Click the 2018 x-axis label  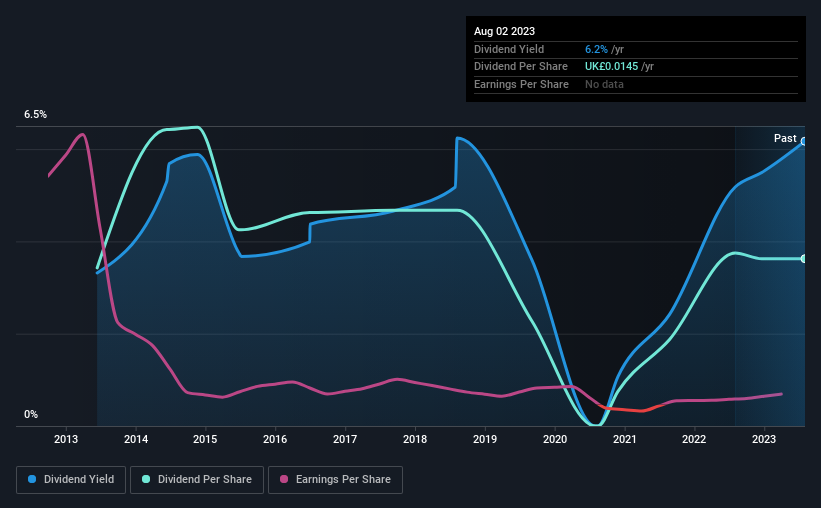(415, 439)
